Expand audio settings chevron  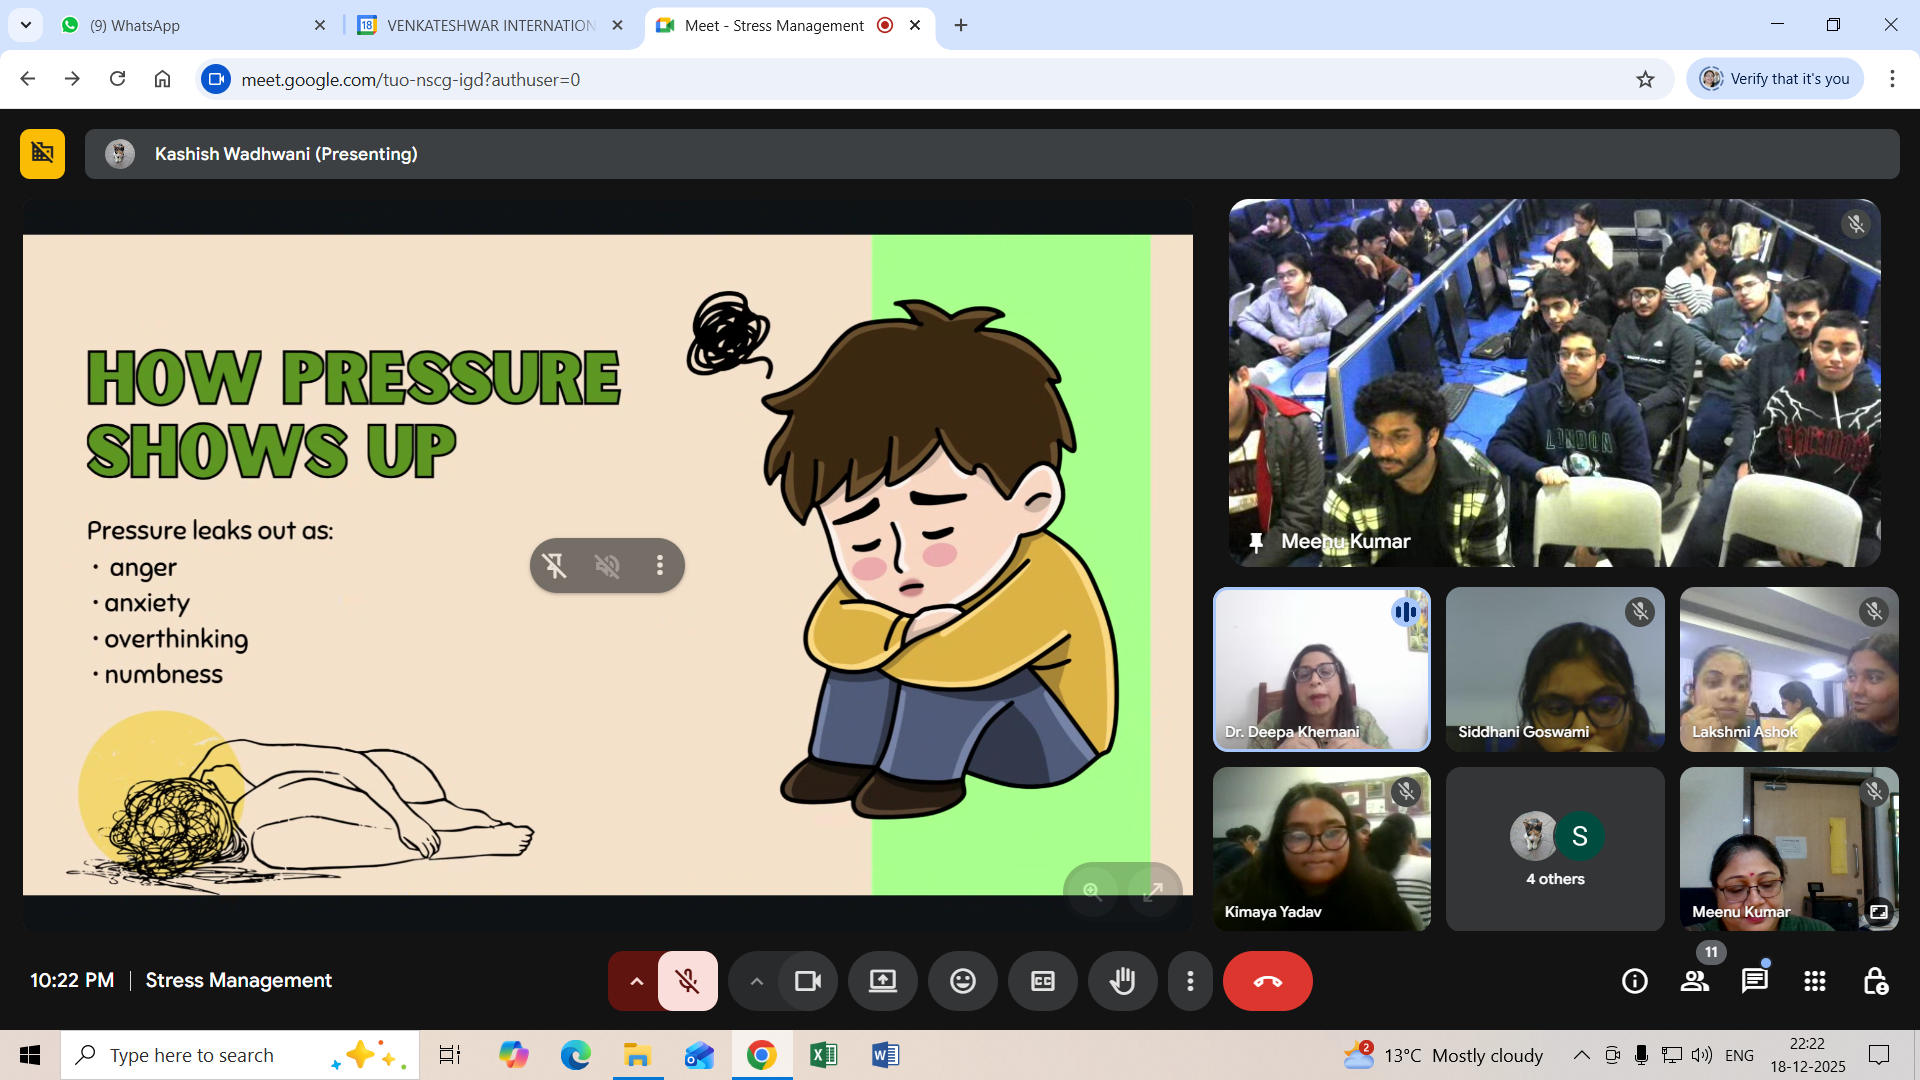tap(636, 981)
